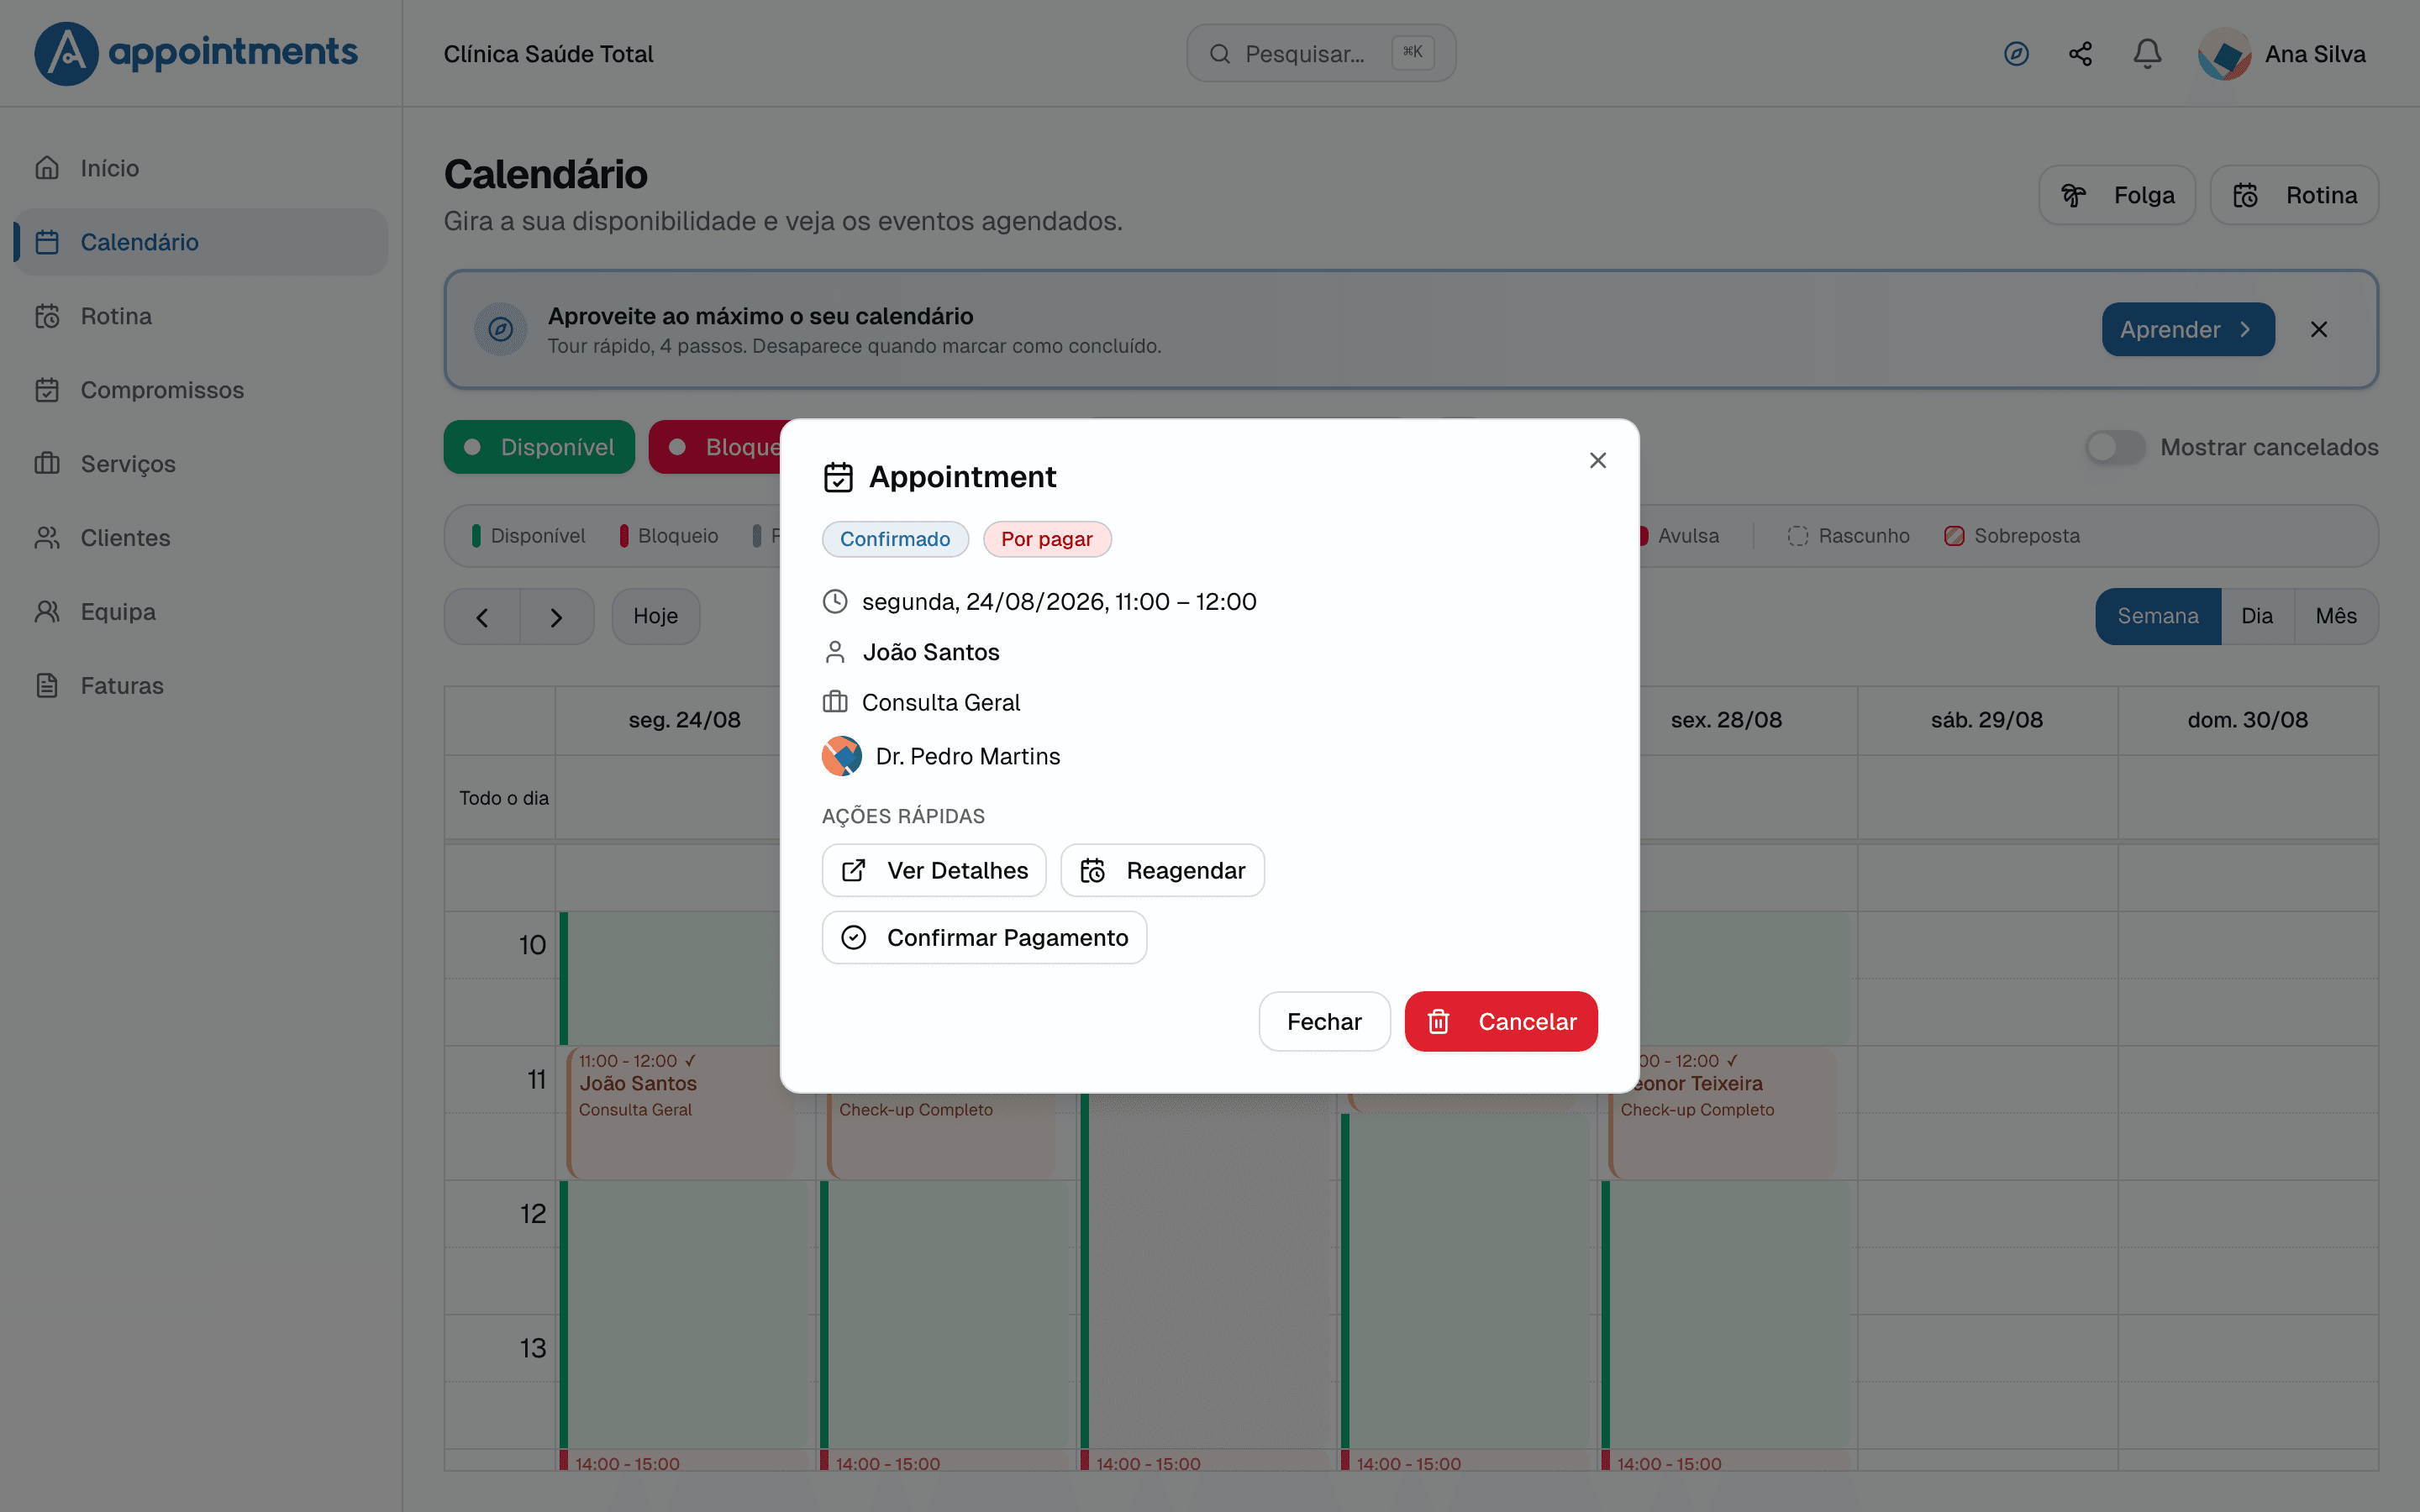Dismiss the calendar tour banner
Viewport: 2420px width, 1512px height.
coord(2319,329)
